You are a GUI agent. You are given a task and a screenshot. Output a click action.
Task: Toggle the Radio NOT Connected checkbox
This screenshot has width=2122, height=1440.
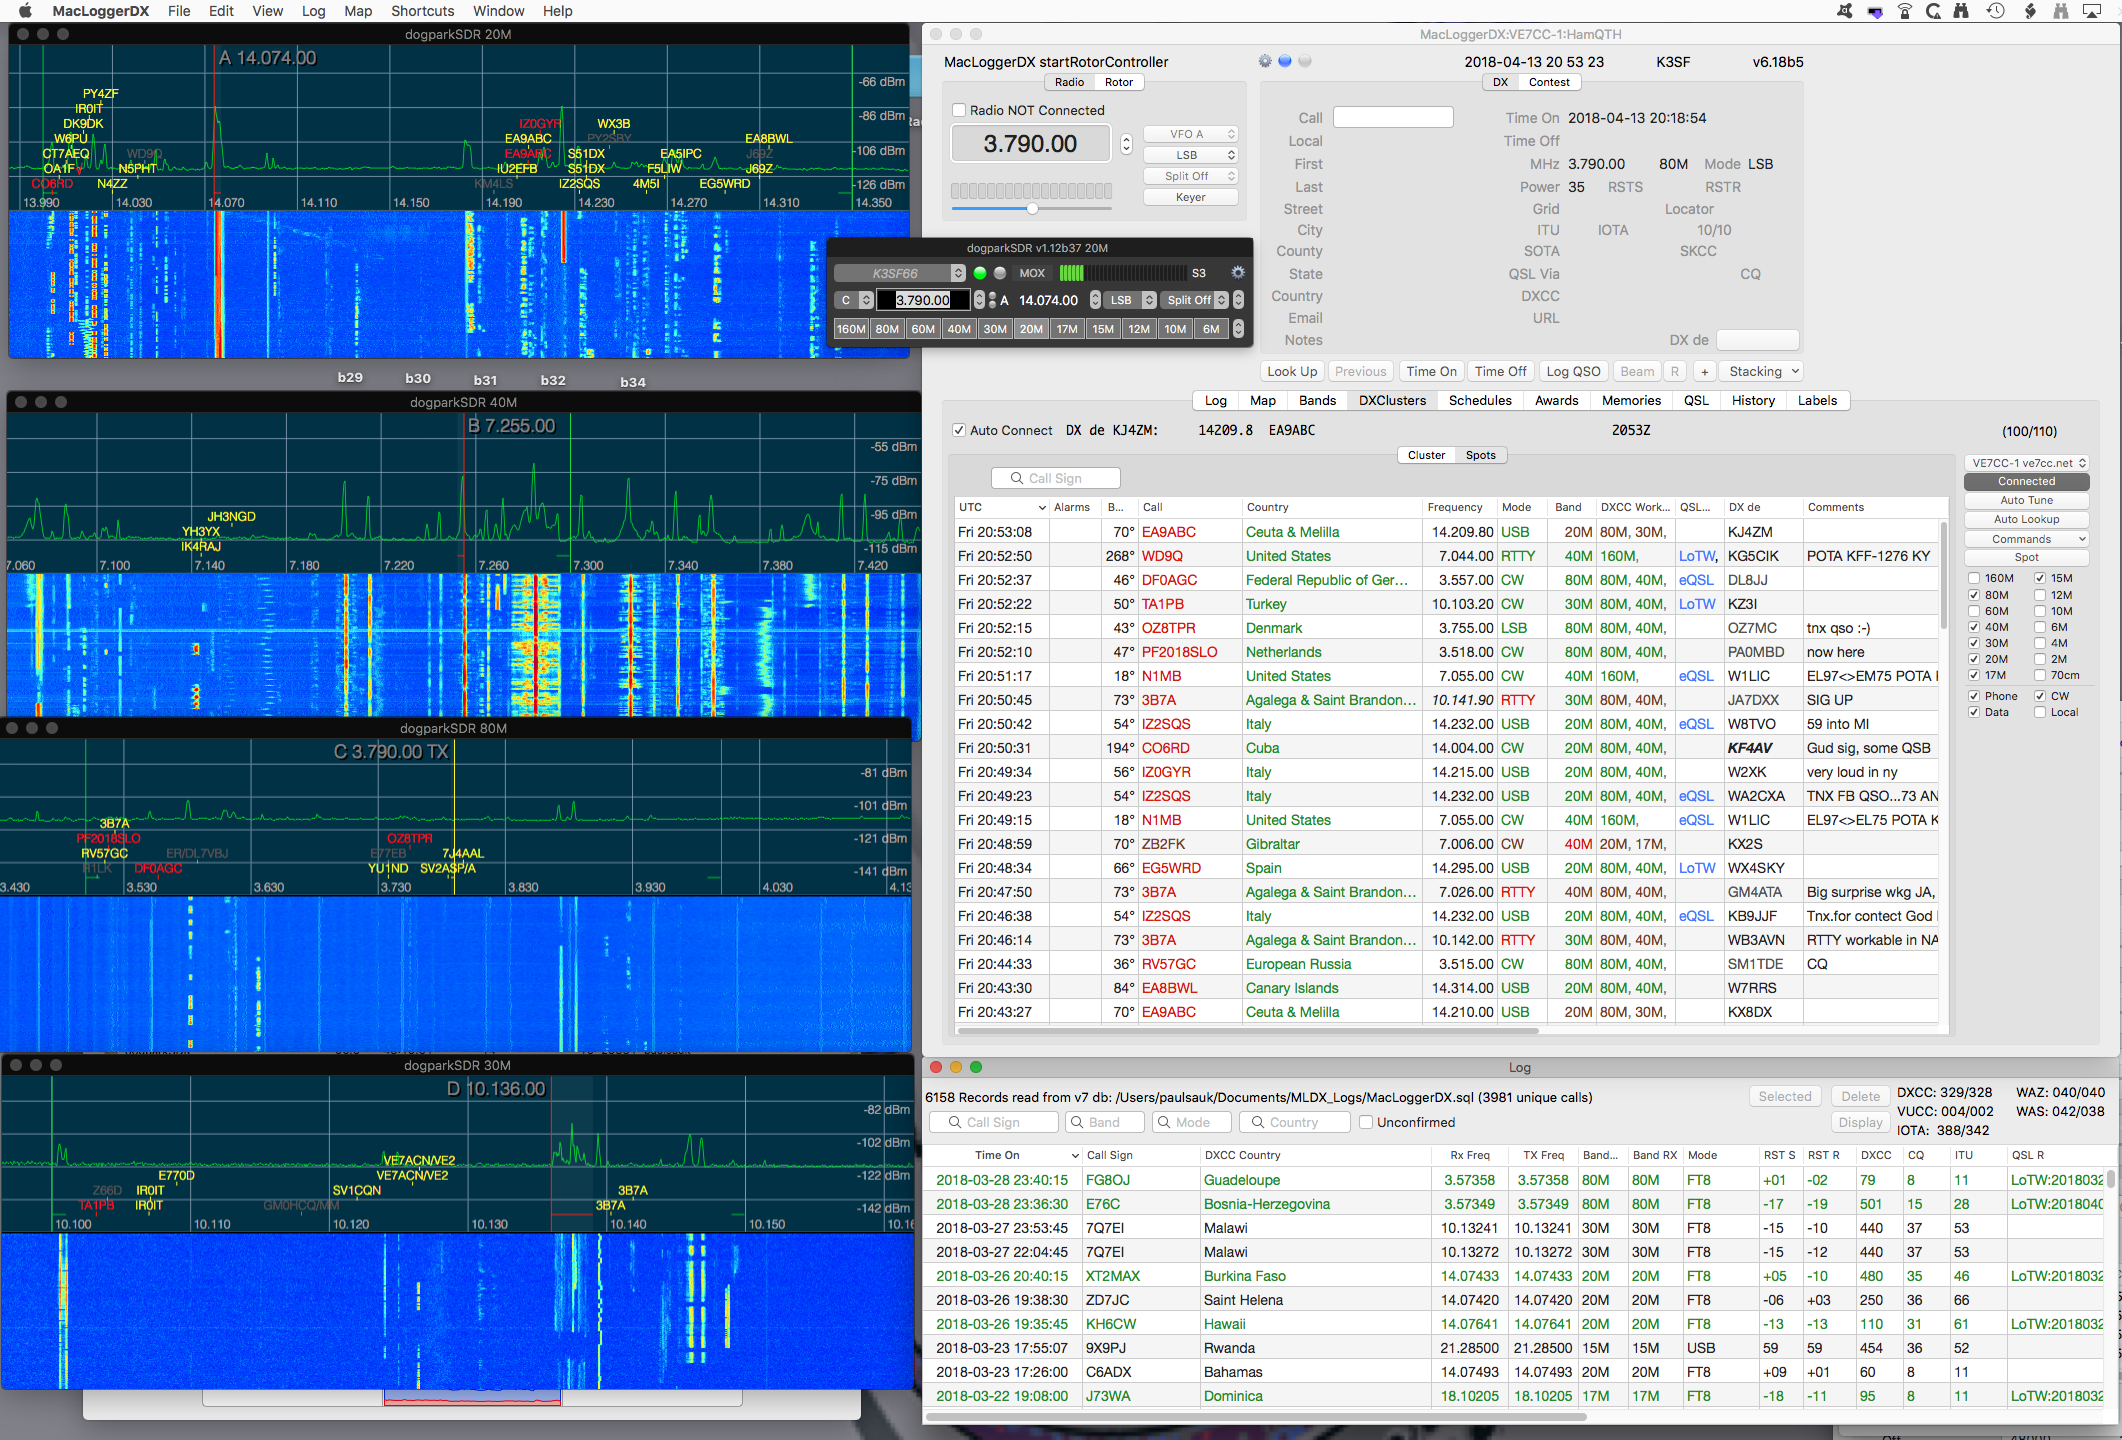pos(959,110)
